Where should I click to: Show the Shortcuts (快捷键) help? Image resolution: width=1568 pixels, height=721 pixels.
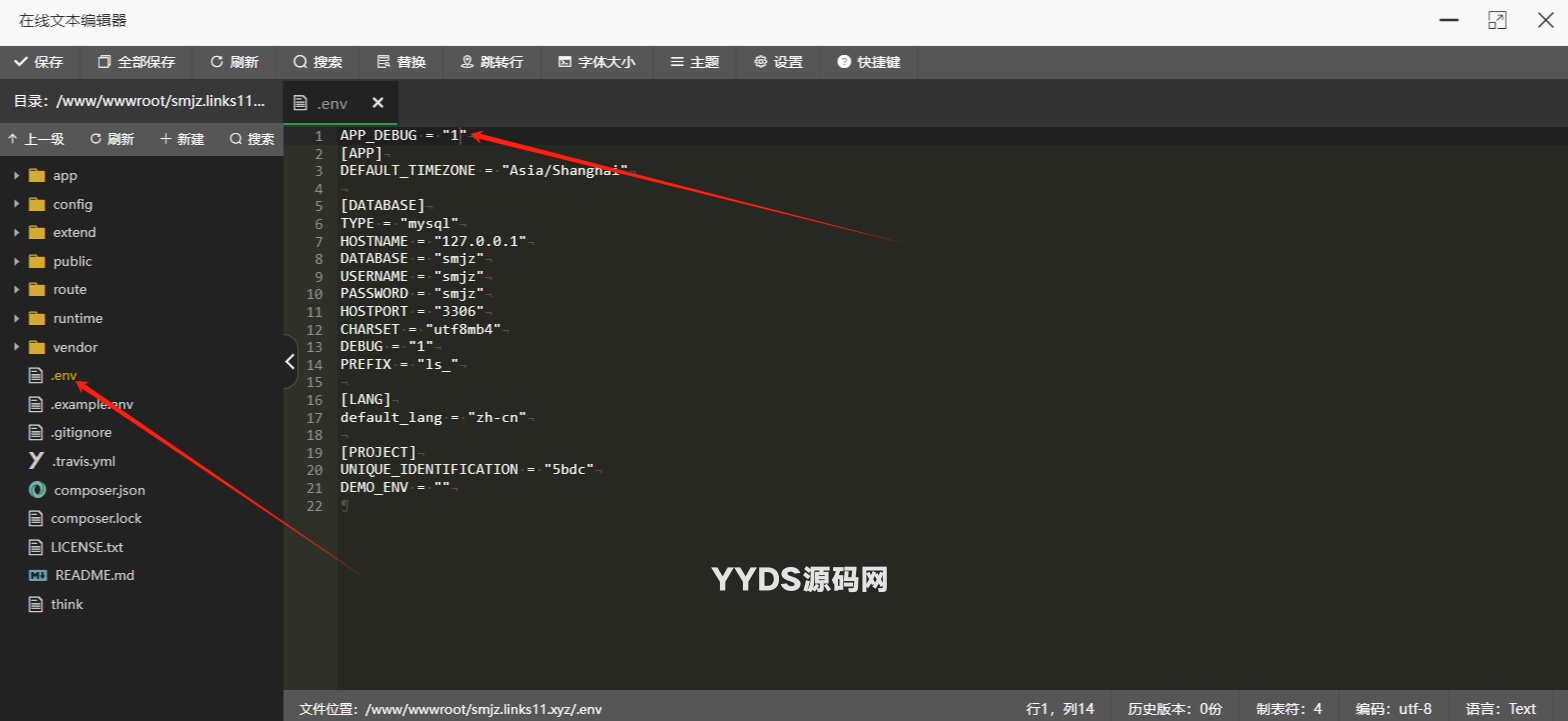(x=869, y=62)
